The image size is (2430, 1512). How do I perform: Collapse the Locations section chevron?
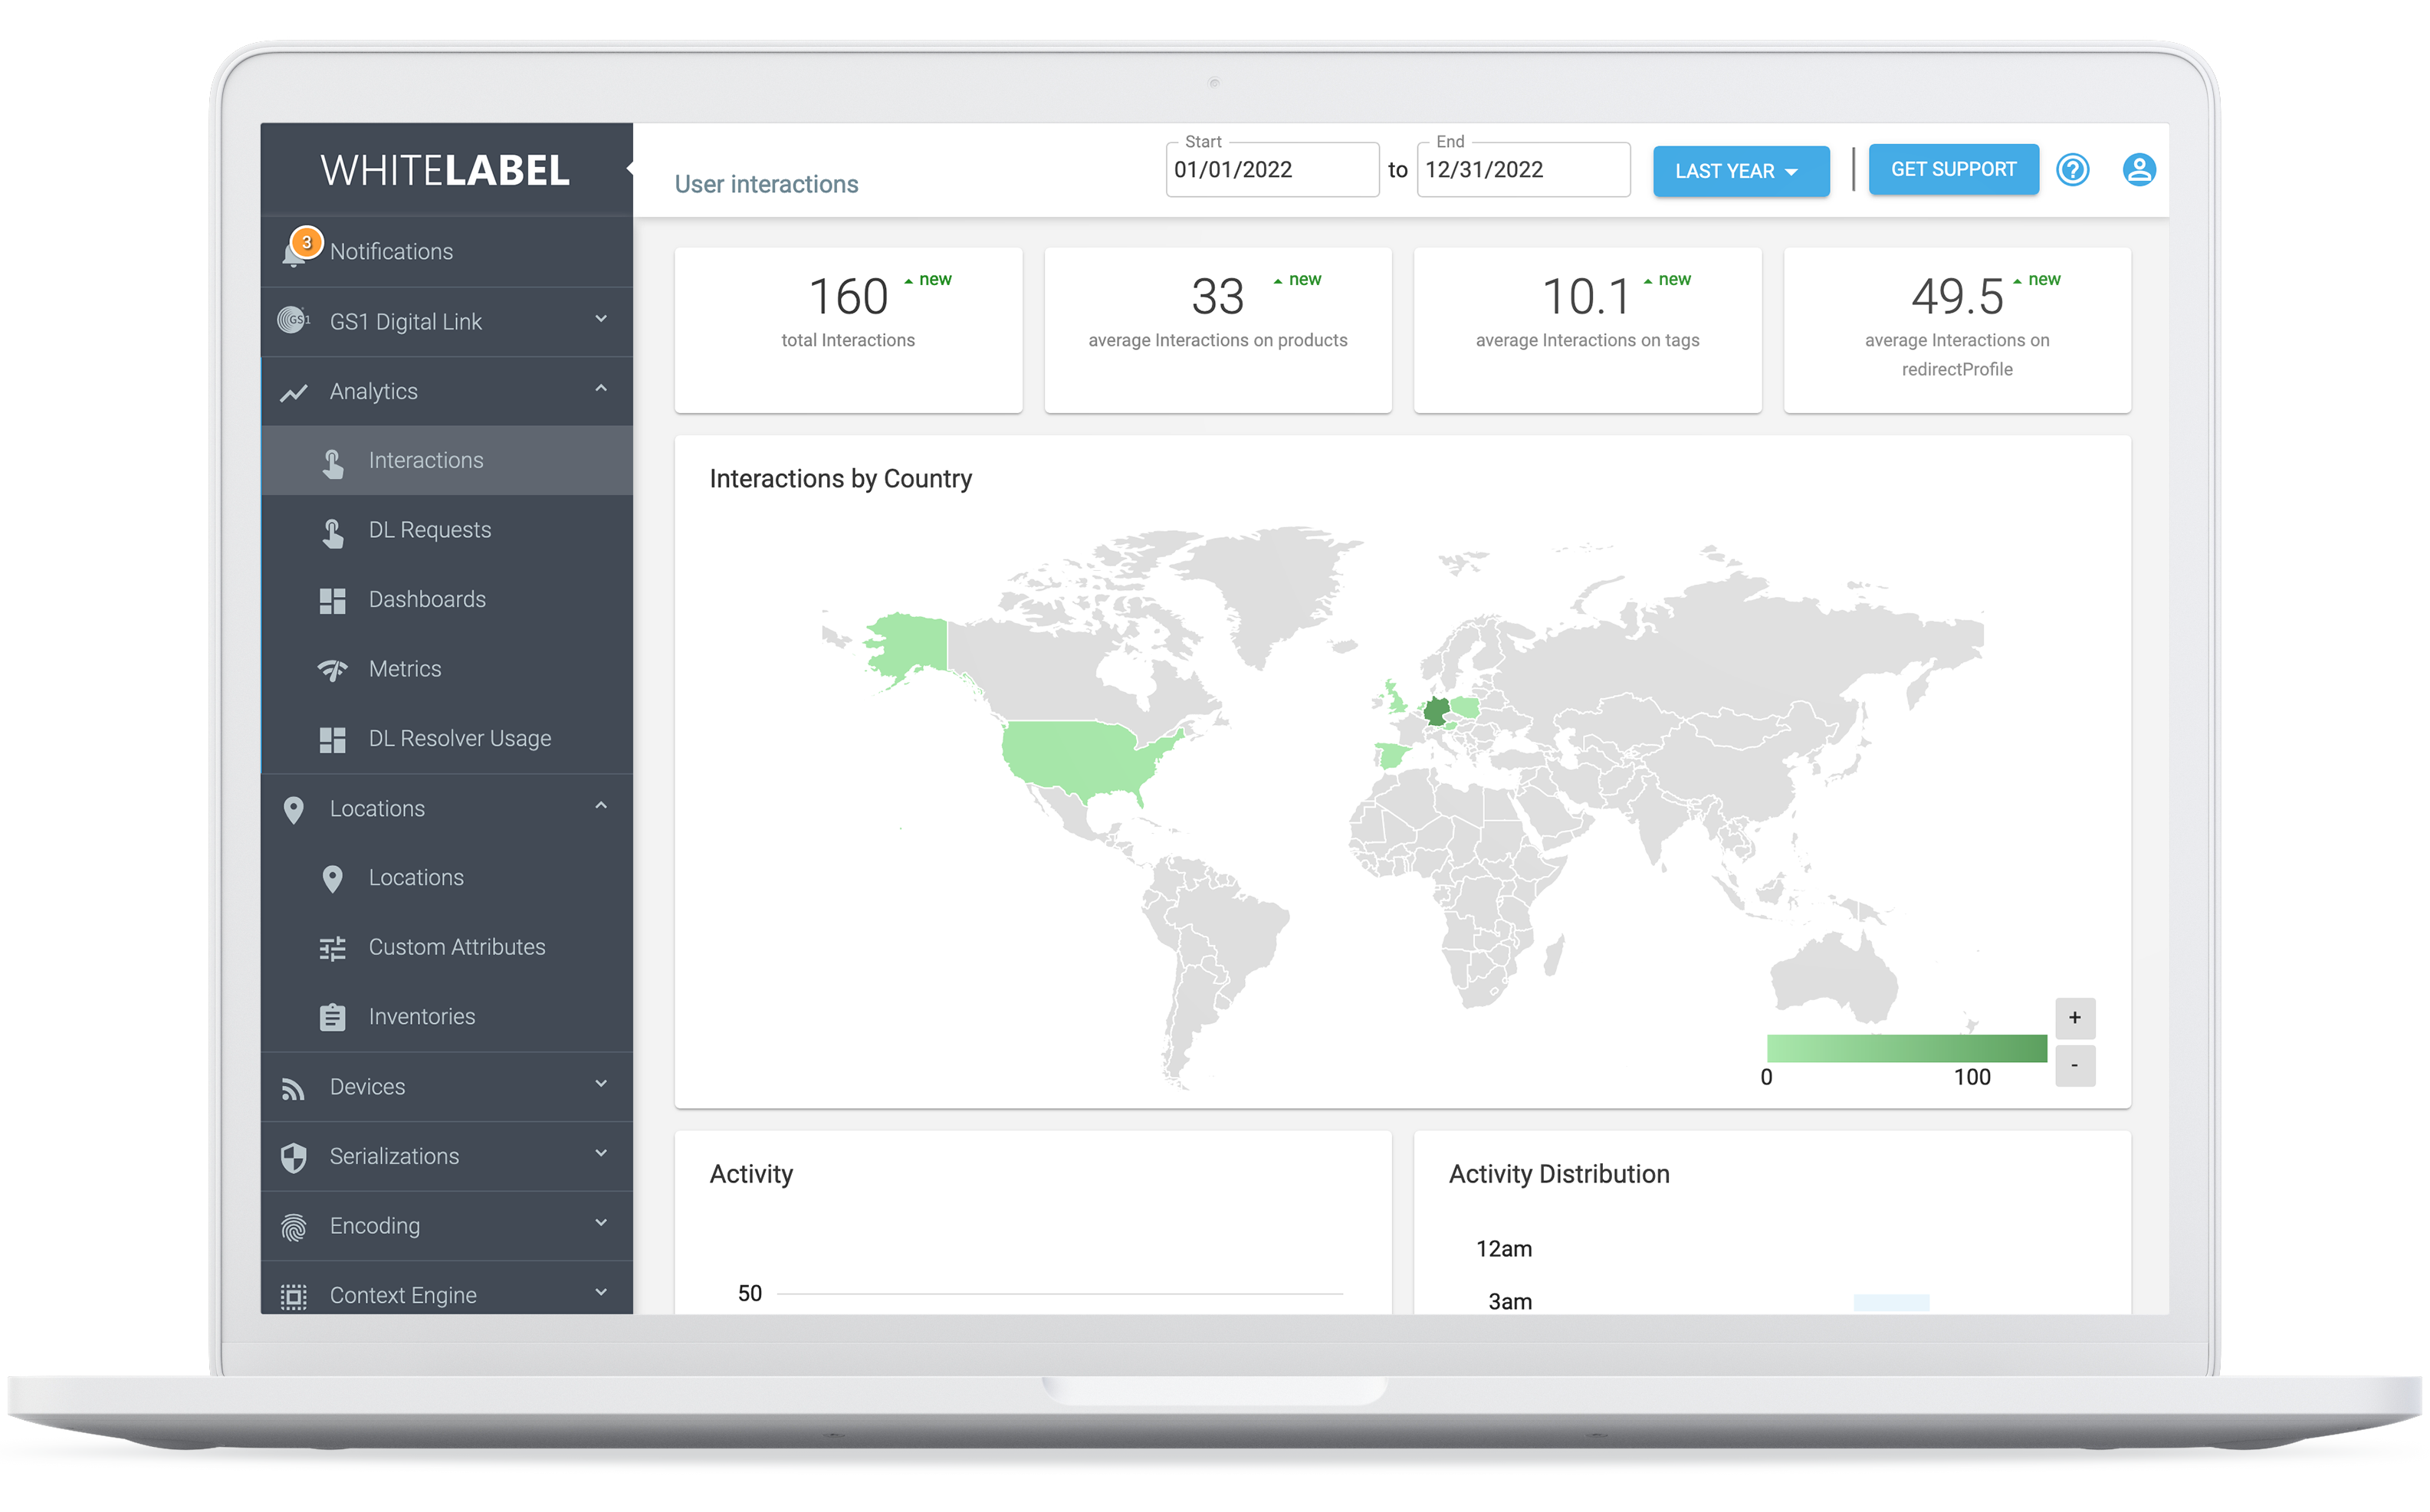tap(600, 805)
